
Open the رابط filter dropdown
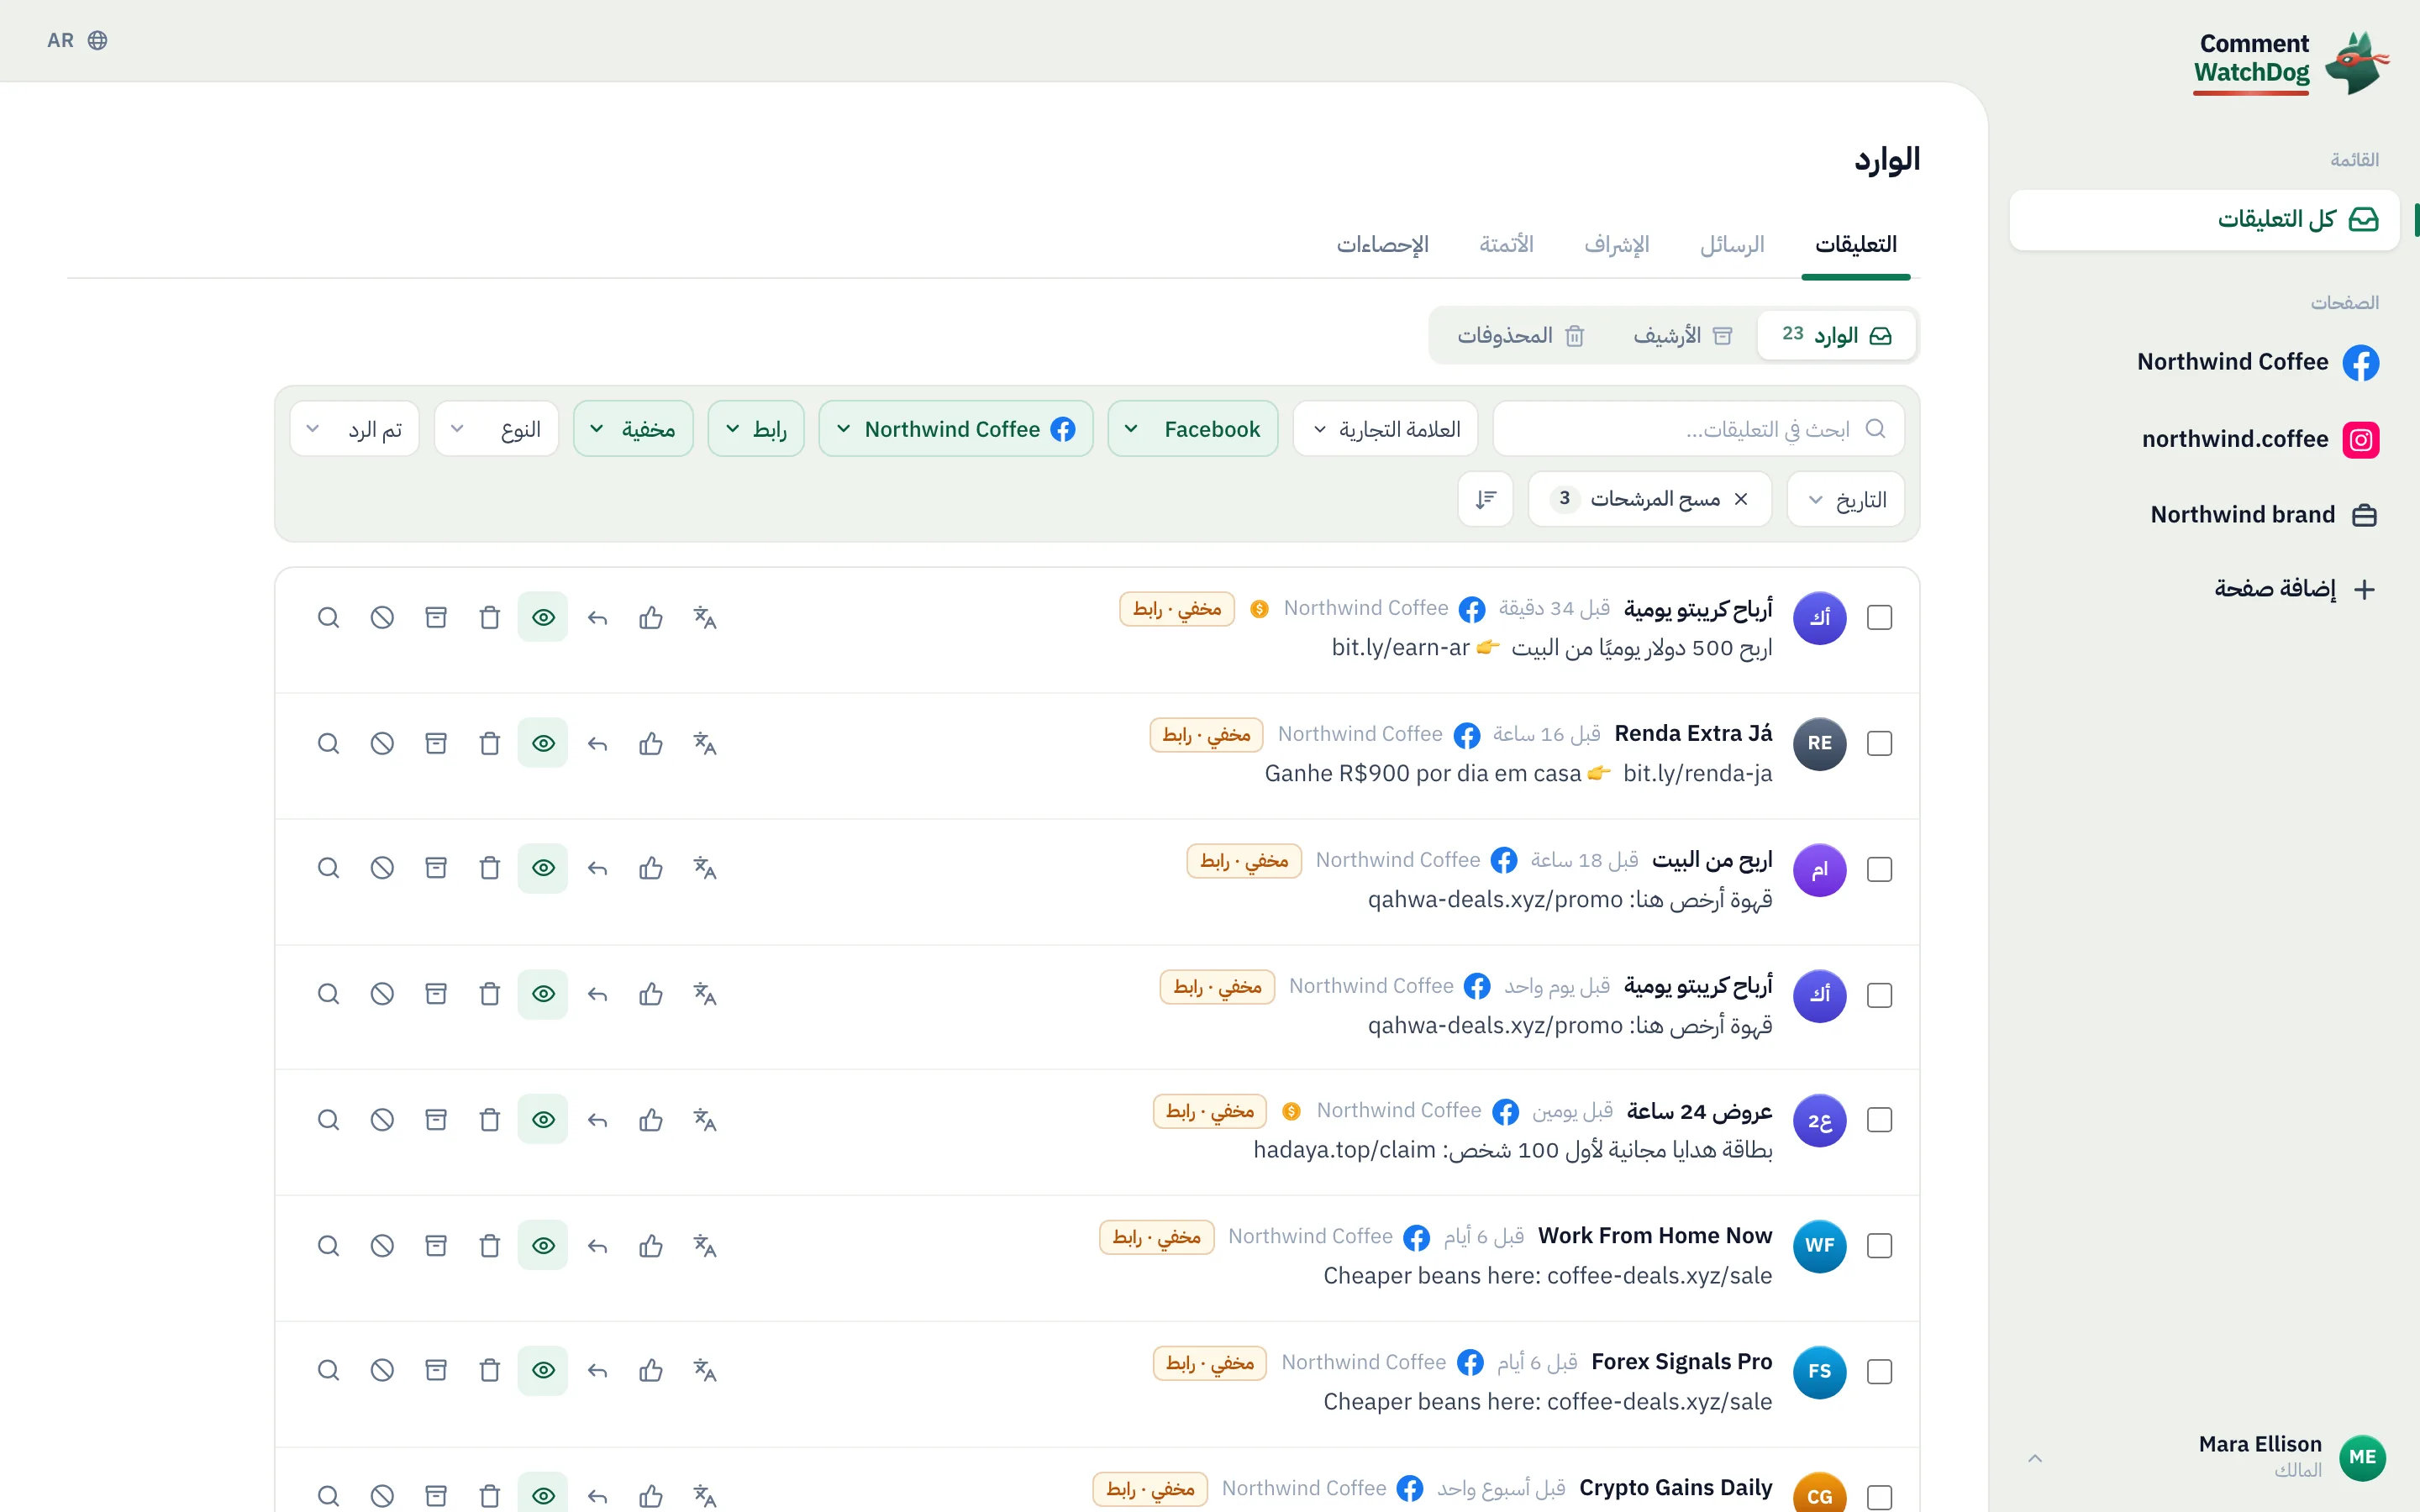[756, 429]
